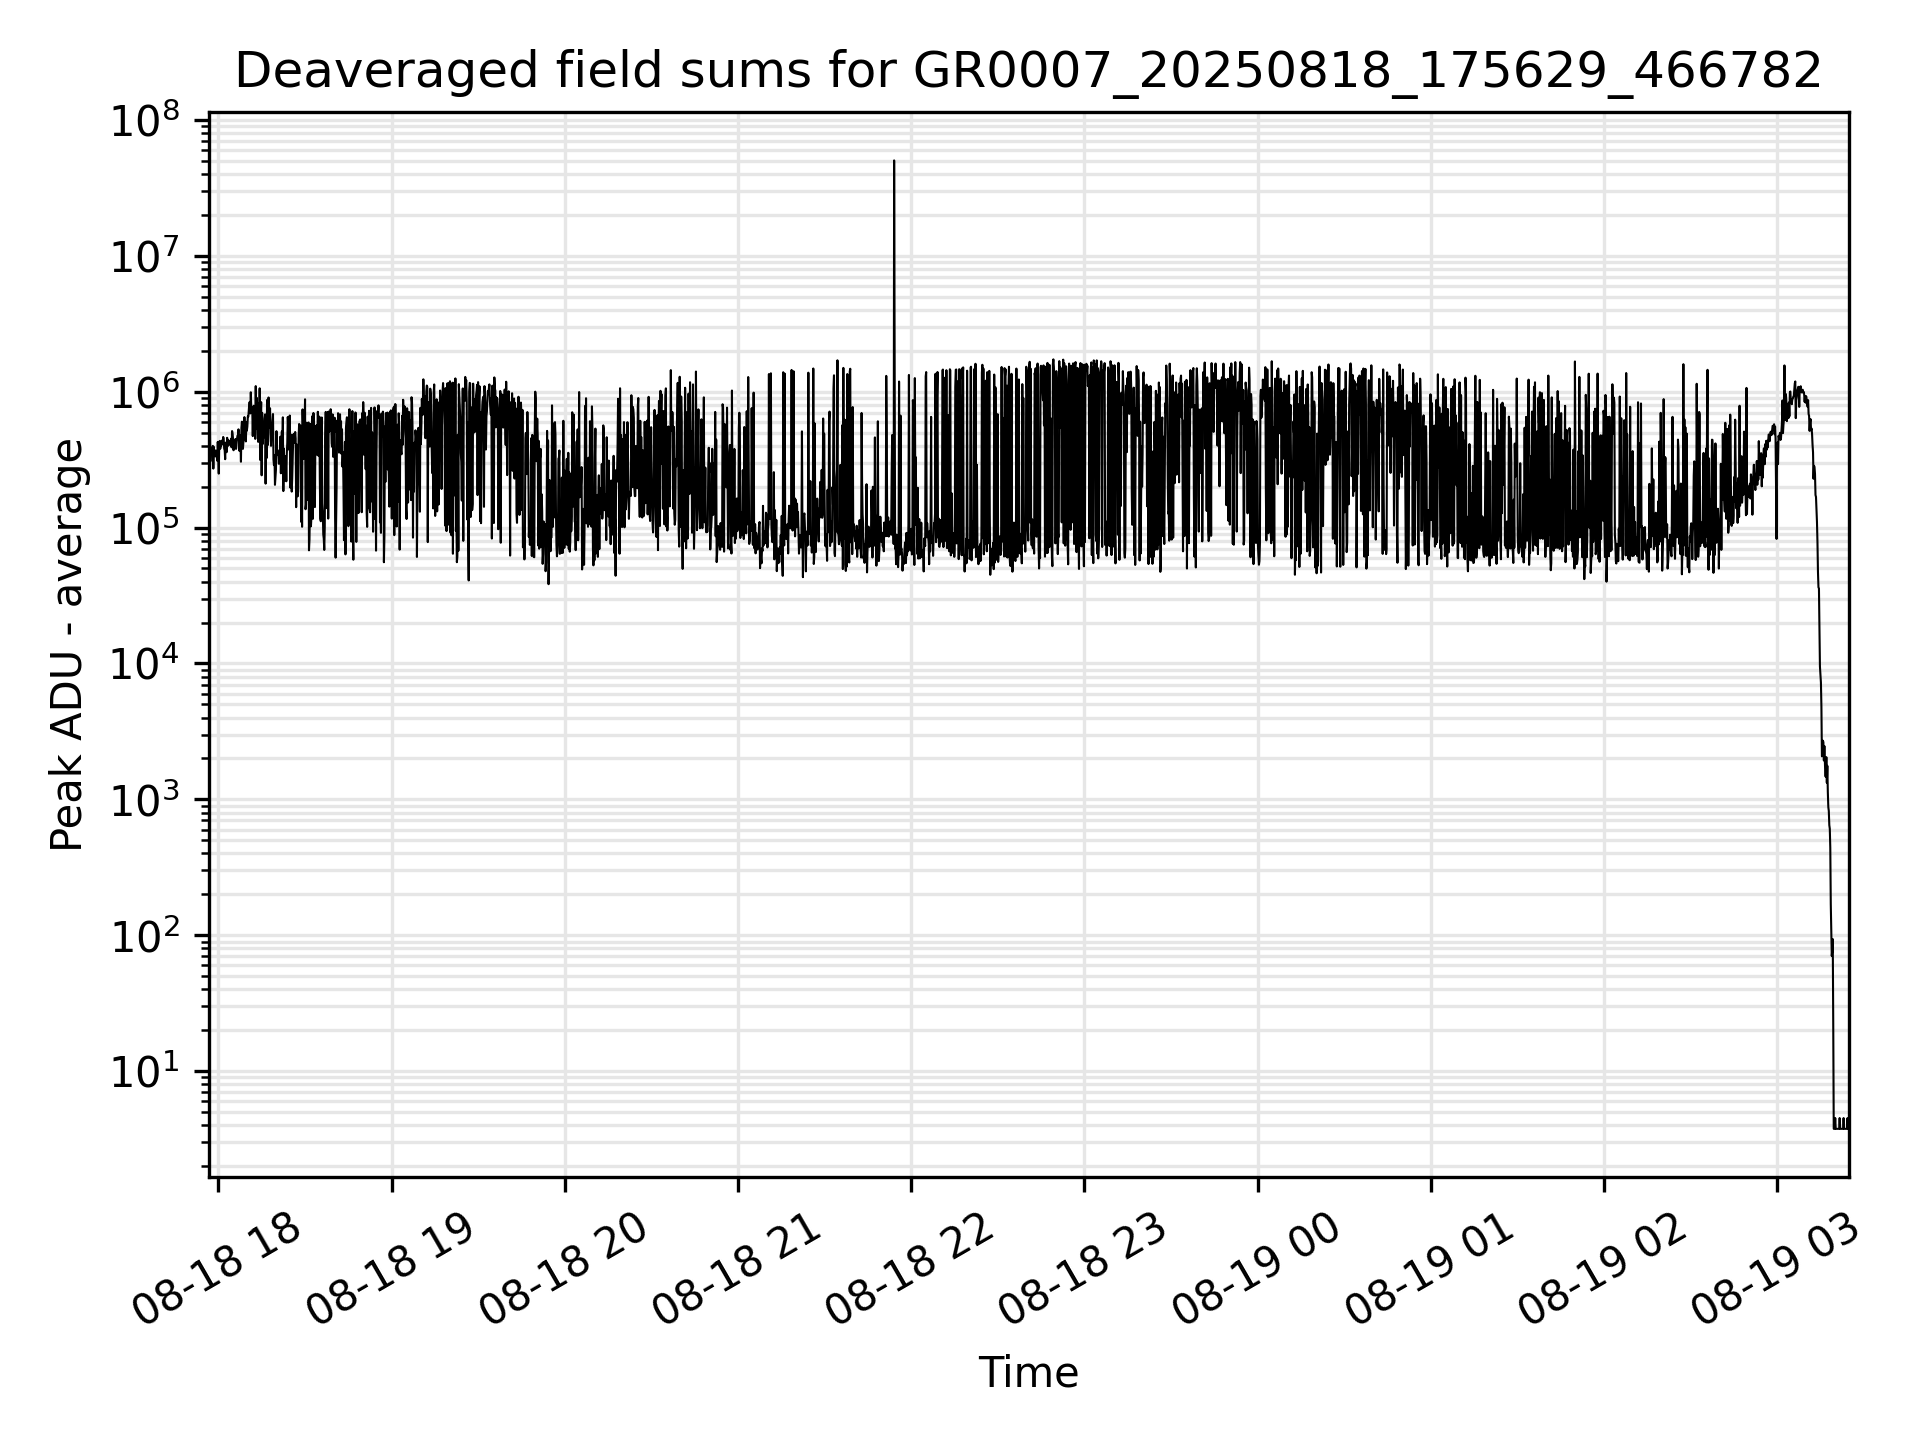Click the 'Time' x-axis label
Image resolution: width=1920 pixels, height=1440 pixels.
[x=1028, y=1373]
